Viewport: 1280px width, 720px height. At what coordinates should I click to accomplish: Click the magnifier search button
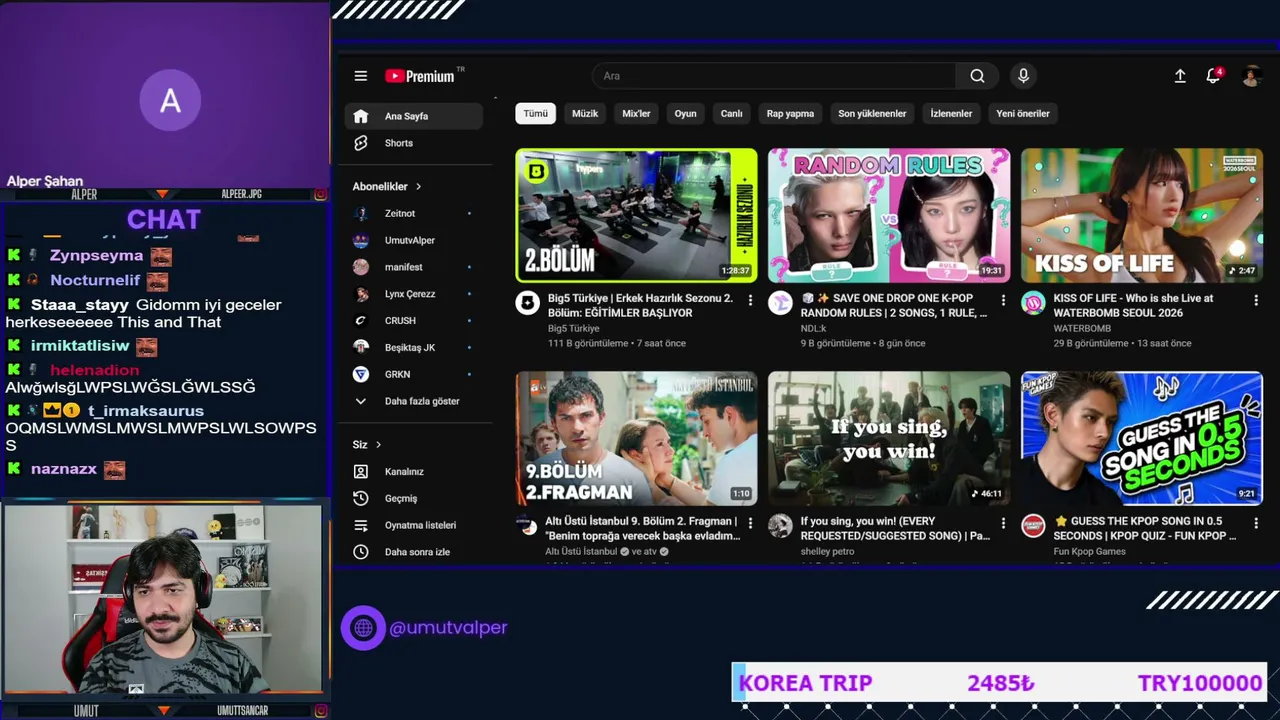pos(977,76)
